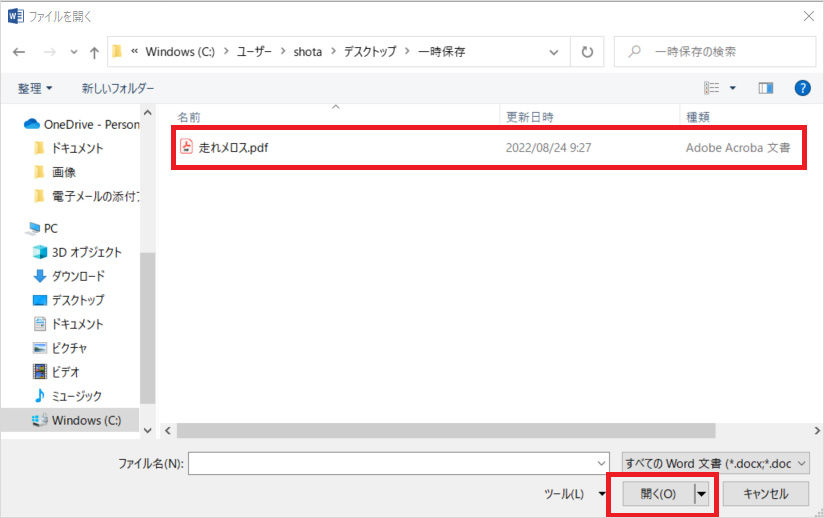Go up one folder level
The height and width of the screenshot is (518, 824).
pos(94,52)
